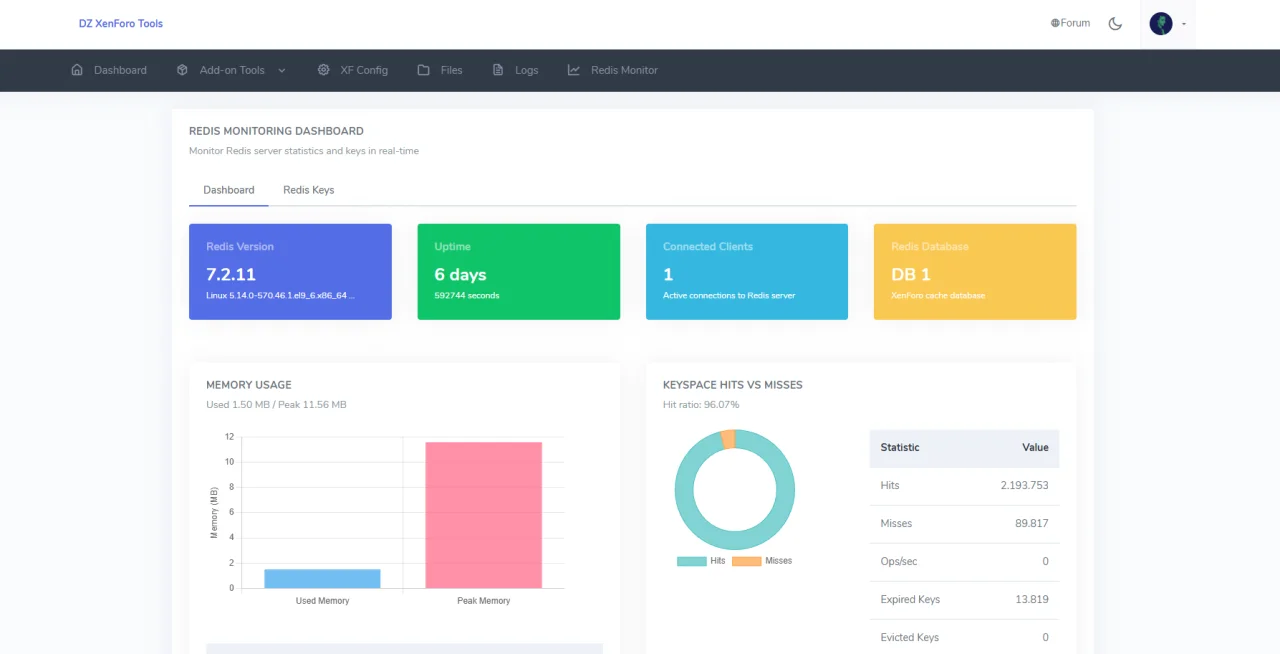Viewport: 1280px width, 654px height.
Task: Open the DZ XenForo Tools home link
Action: pyautogui.click(x=121, y=23)
